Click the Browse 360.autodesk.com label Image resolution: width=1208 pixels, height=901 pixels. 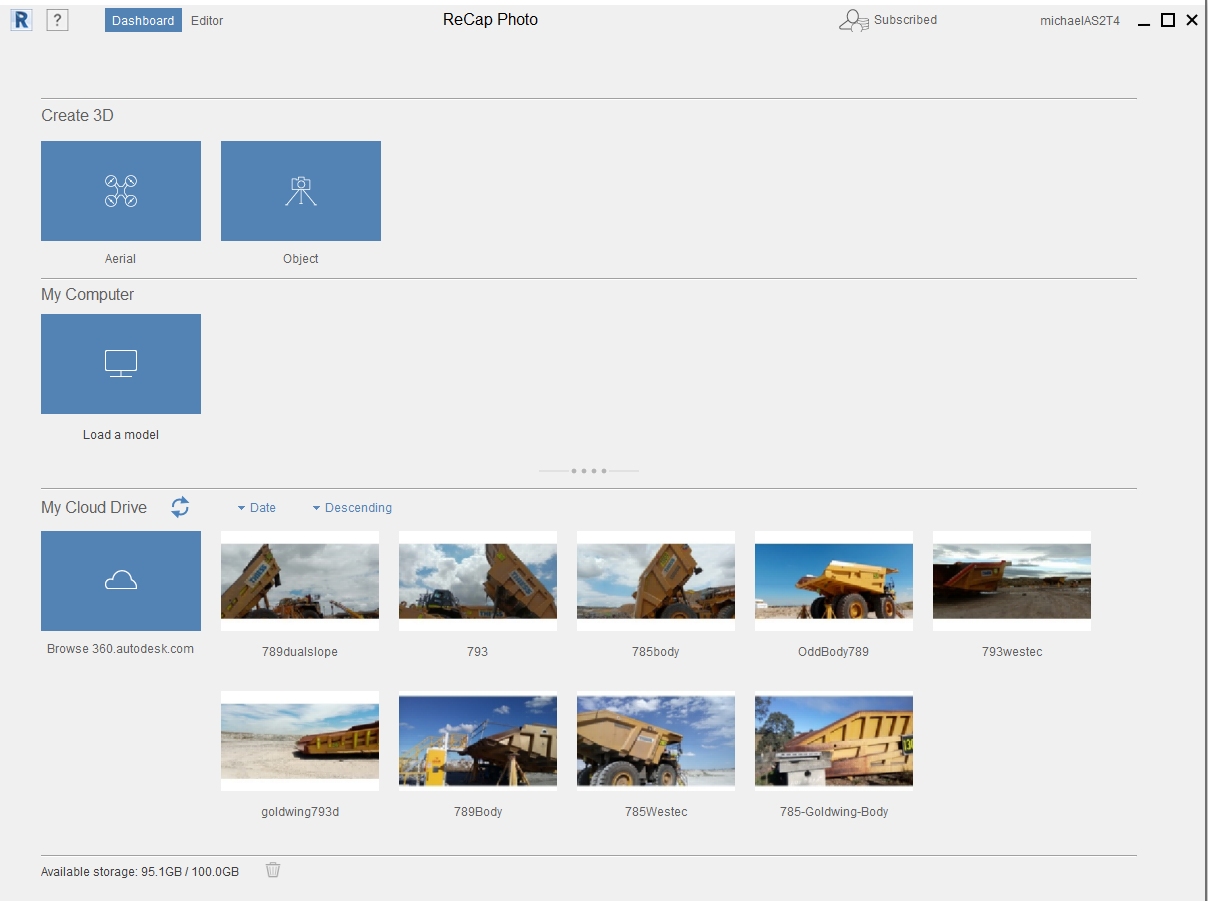pyautogui.click(x=121, y=649)
